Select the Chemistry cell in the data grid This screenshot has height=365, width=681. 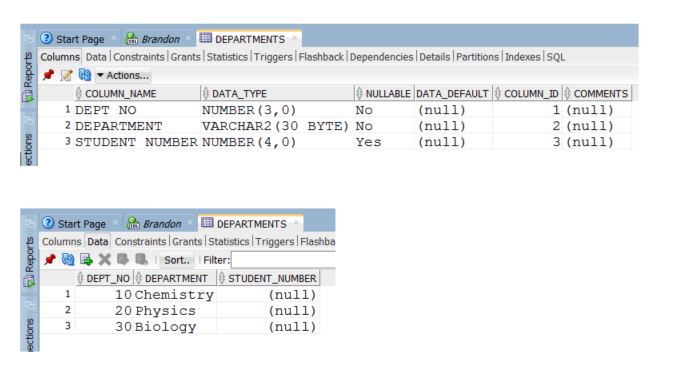click(174, 295)
